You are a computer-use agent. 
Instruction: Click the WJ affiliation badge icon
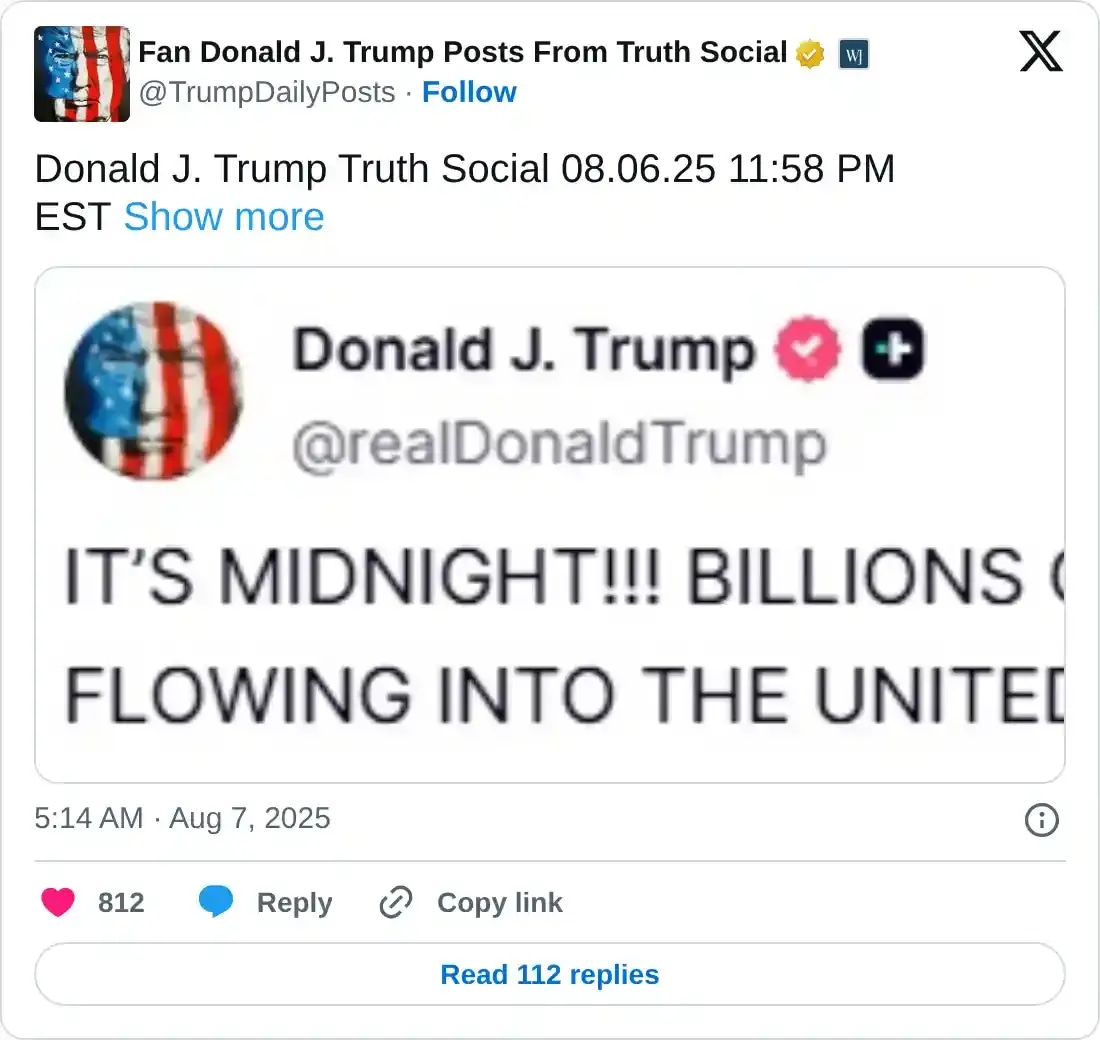click(x=853, y=54)
